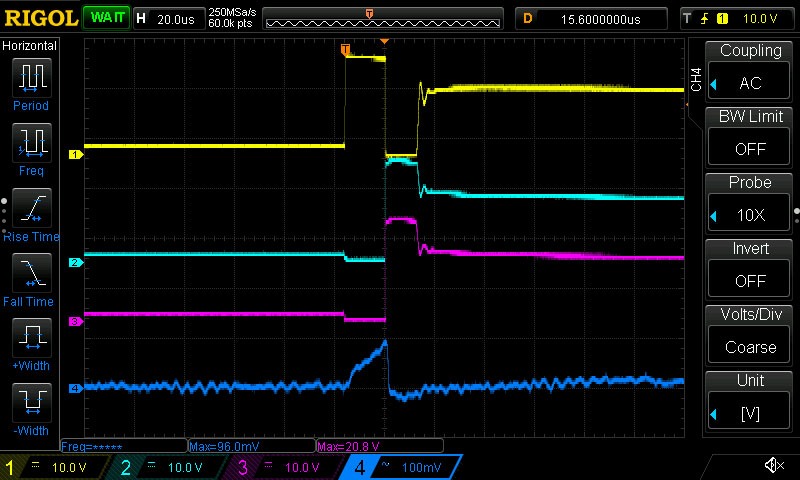The image size is (800, 480).
Task: Click the waveform memory overview bar
Action: click(x=383, y=19)
